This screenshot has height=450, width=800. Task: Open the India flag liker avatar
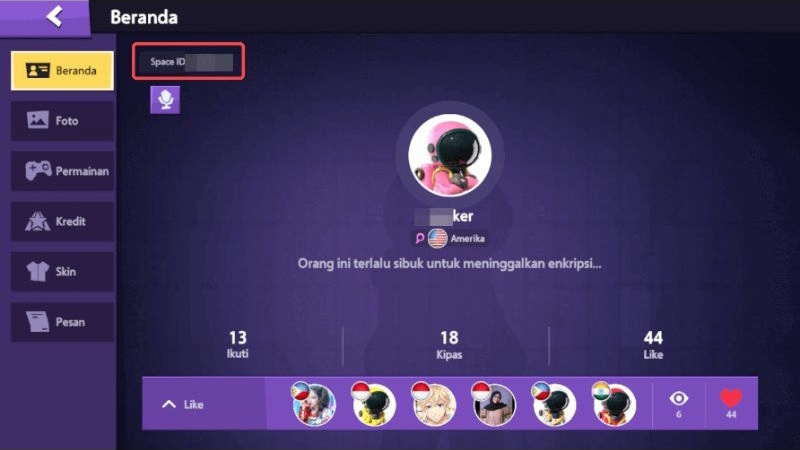tap(614, 405)
